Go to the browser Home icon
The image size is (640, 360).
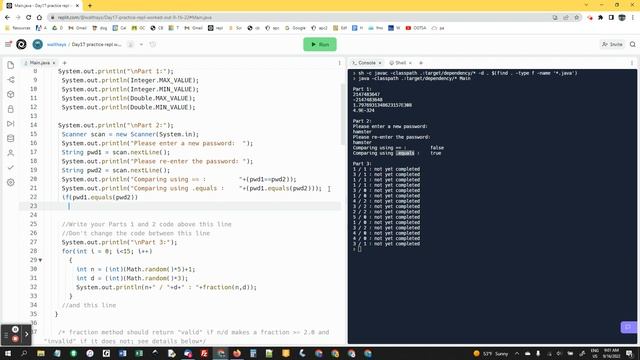(39, 18)
